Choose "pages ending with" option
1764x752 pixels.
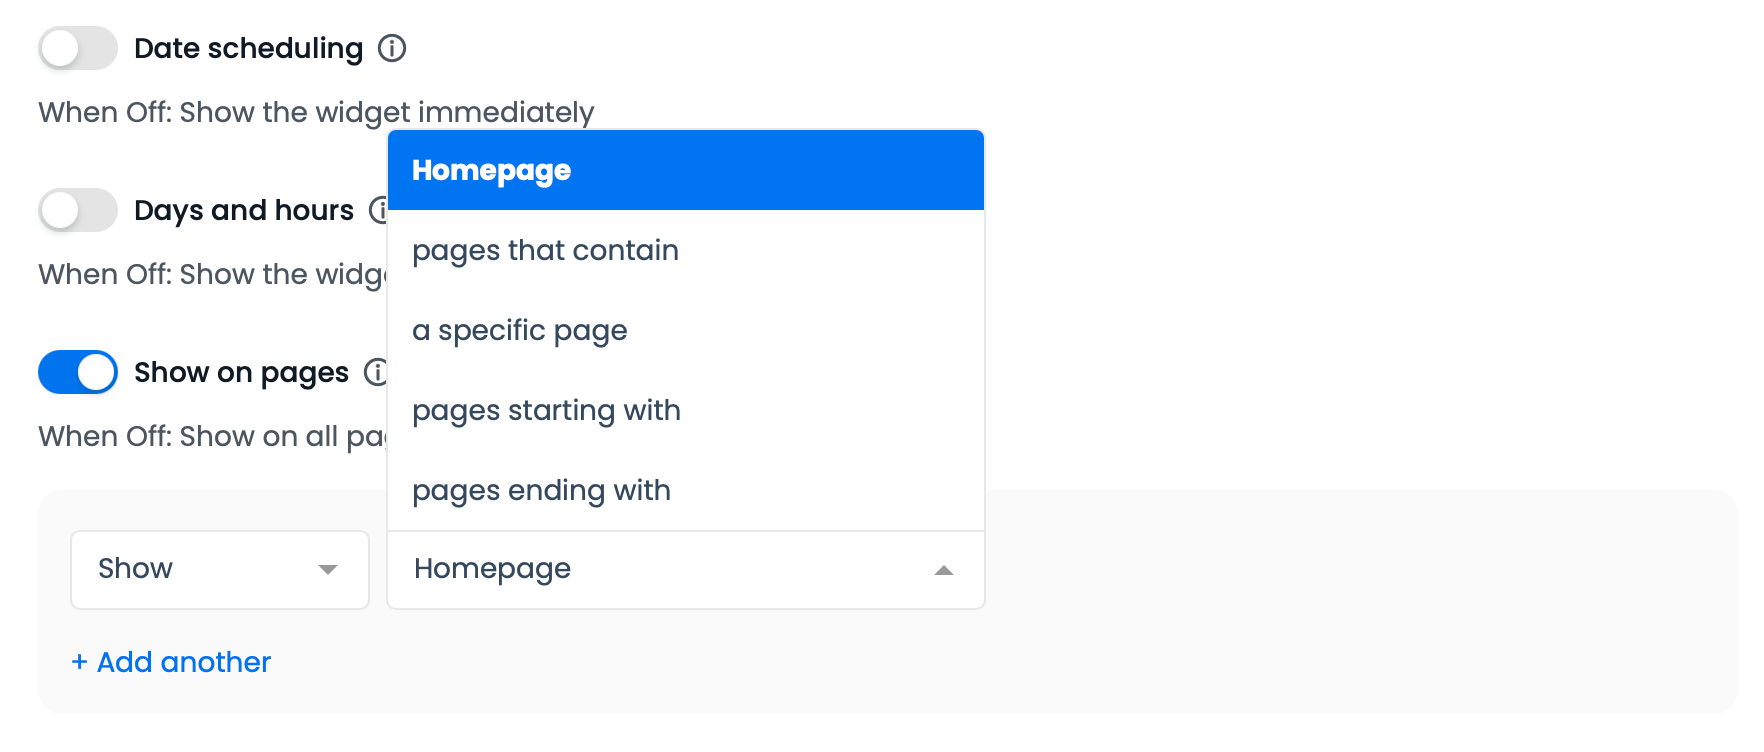click(x=541, y=490)
